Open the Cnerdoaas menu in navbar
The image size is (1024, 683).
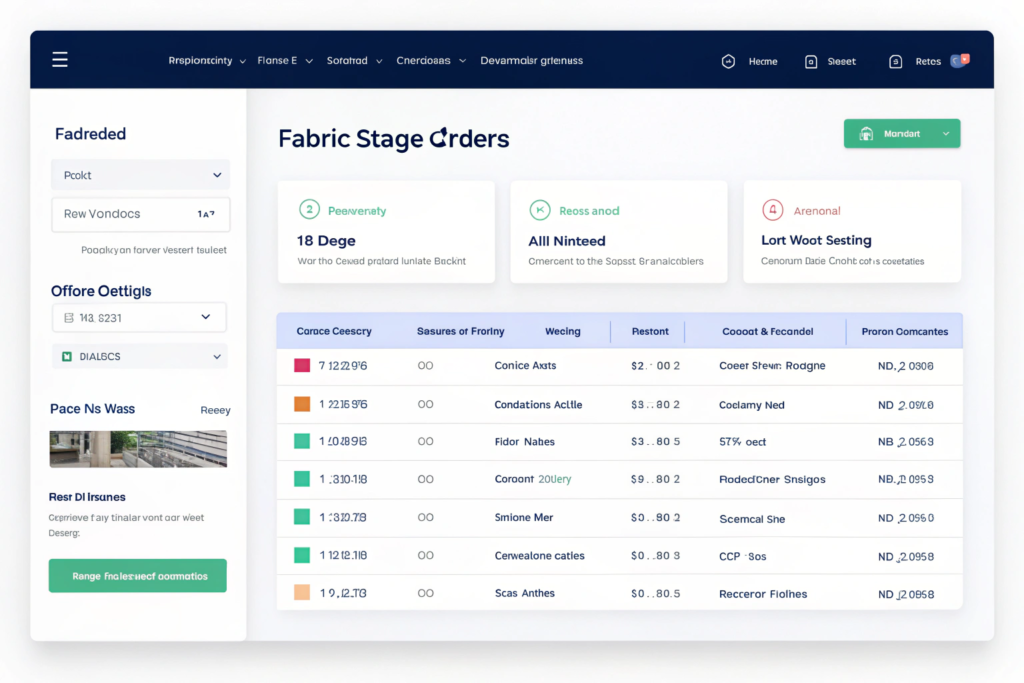[430, 61]
